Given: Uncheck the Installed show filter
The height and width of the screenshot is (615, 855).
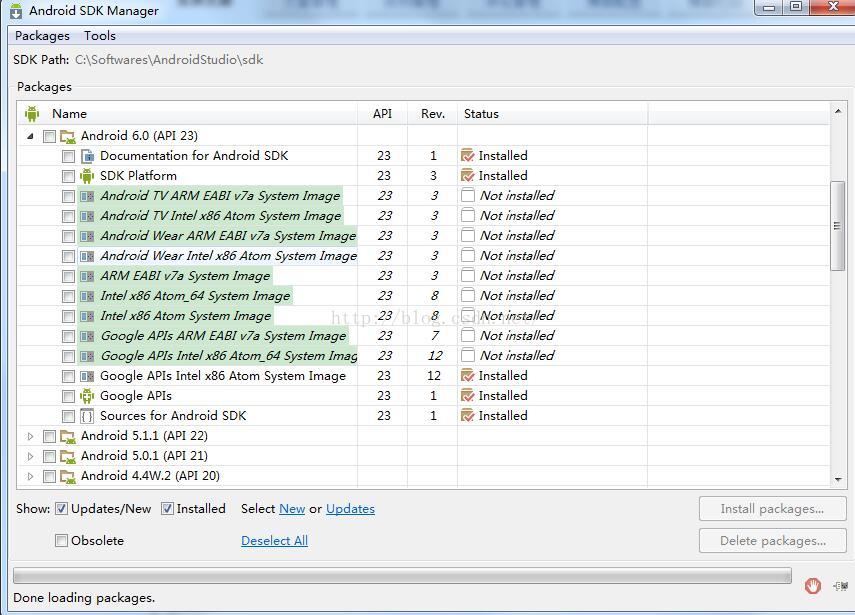Looking at the screenshot, I should pos(167,509).
